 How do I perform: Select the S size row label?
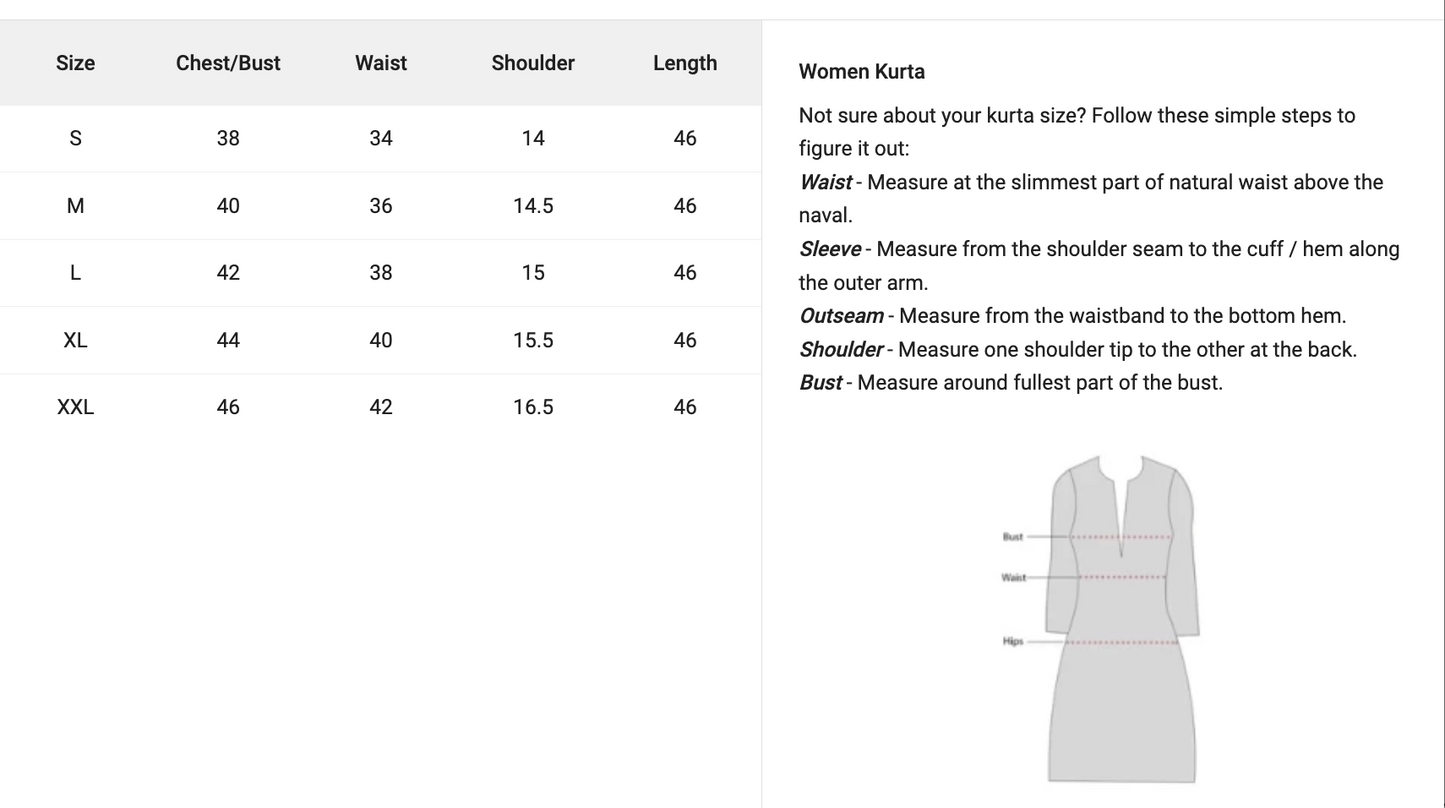click(75, 138)
